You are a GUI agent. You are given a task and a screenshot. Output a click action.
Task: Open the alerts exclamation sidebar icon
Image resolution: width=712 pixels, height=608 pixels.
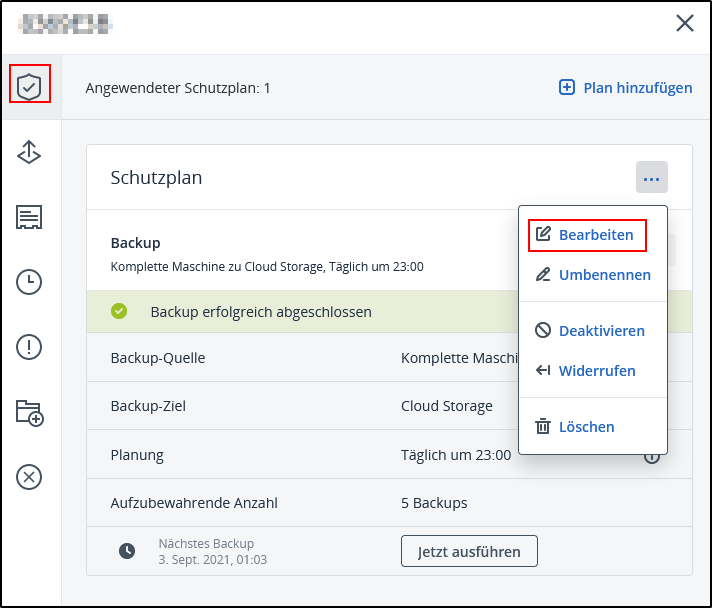(30, 347)
